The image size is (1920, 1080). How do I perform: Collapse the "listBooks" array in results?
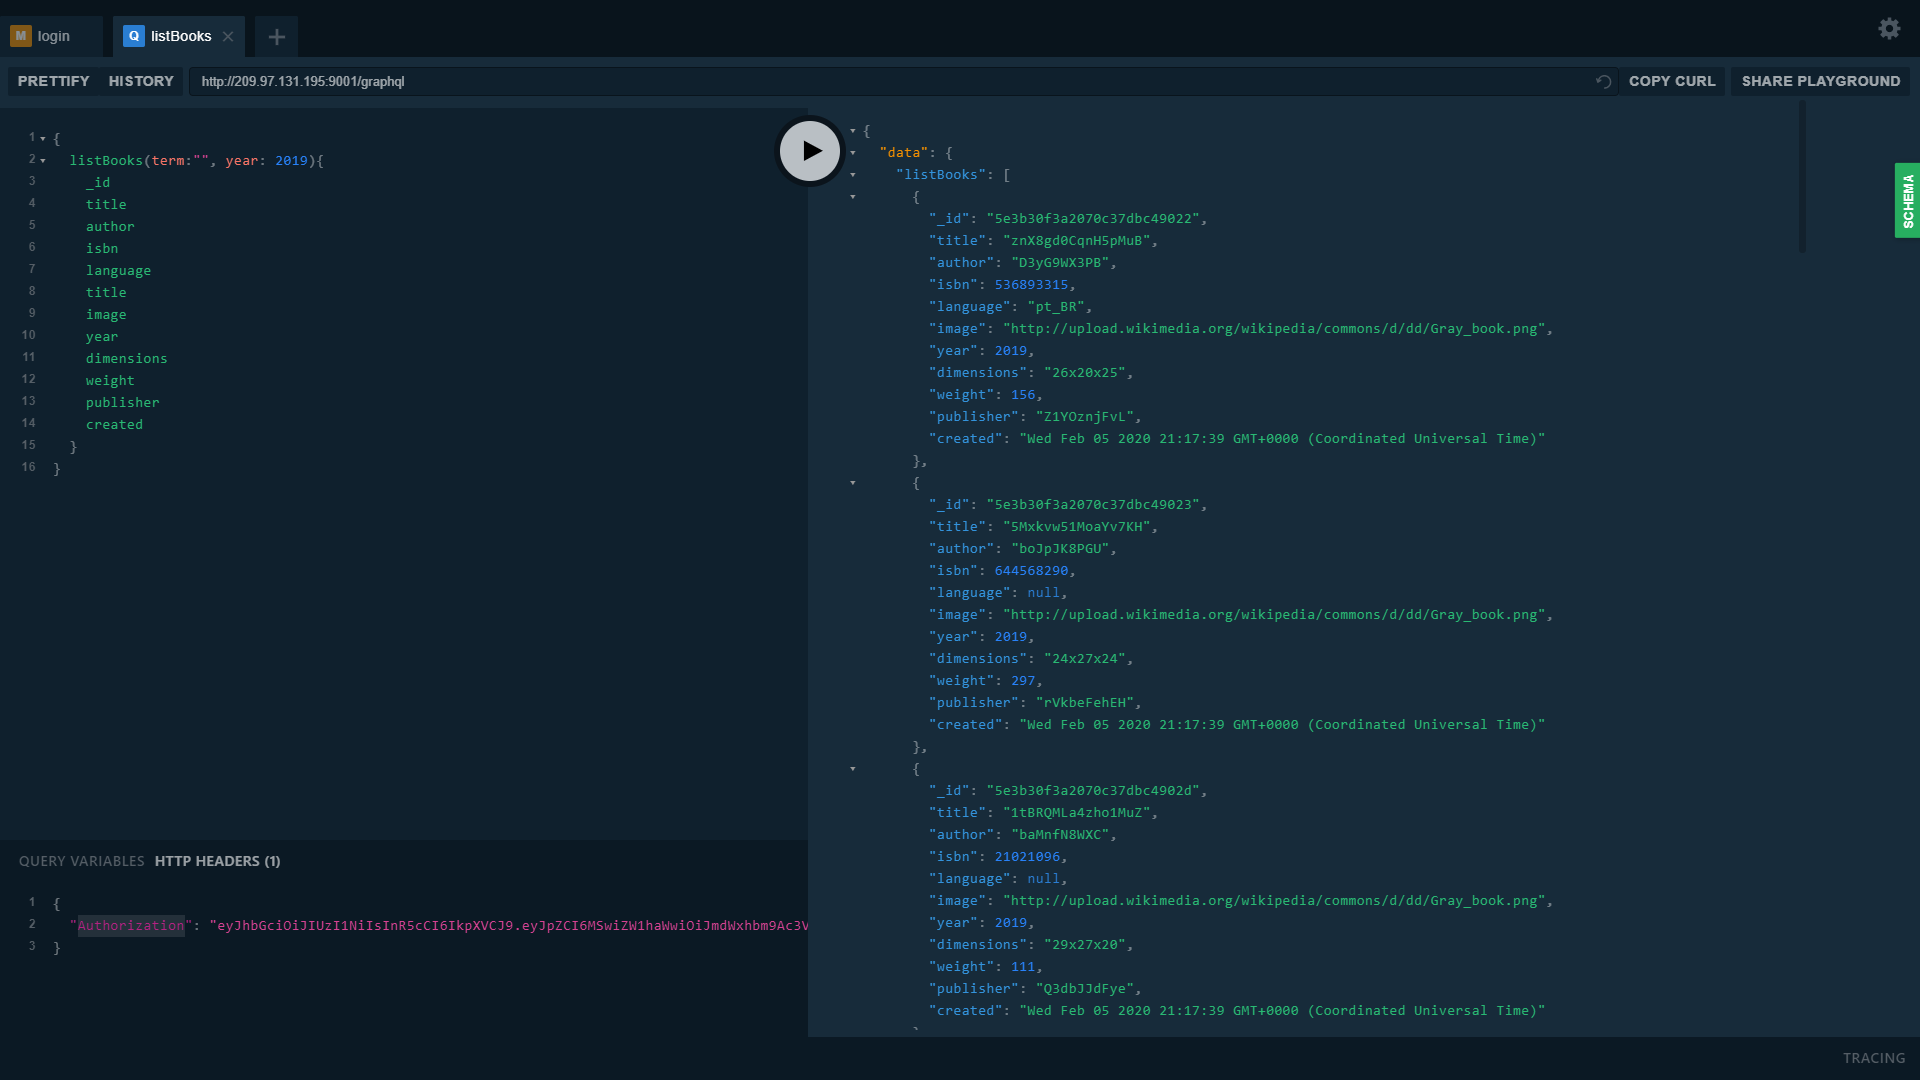pyautogui.click(x=853, y=175)
